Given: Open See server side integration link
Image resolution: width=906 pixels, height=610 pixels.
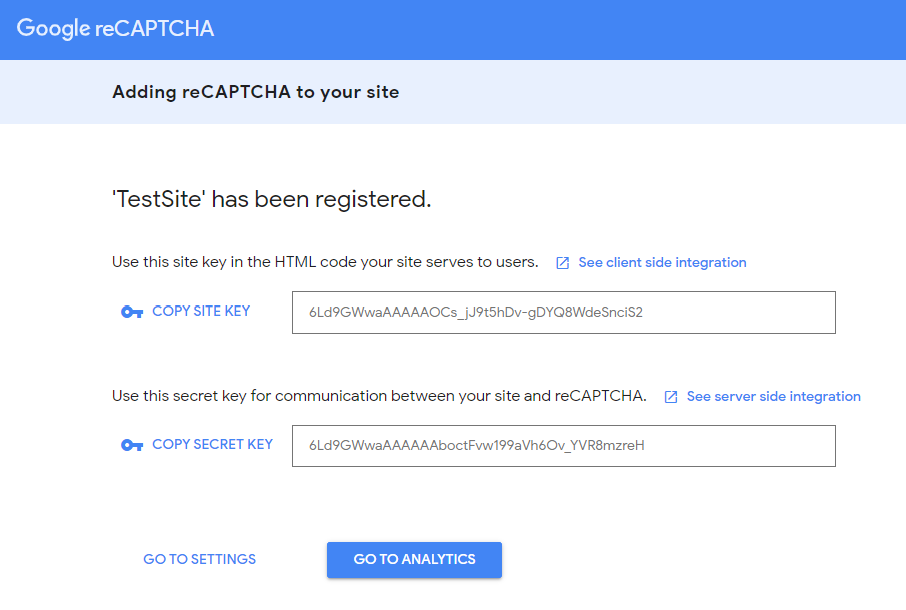Looking at the screenshot, I should pyautogui.click(x=774, y=396).
